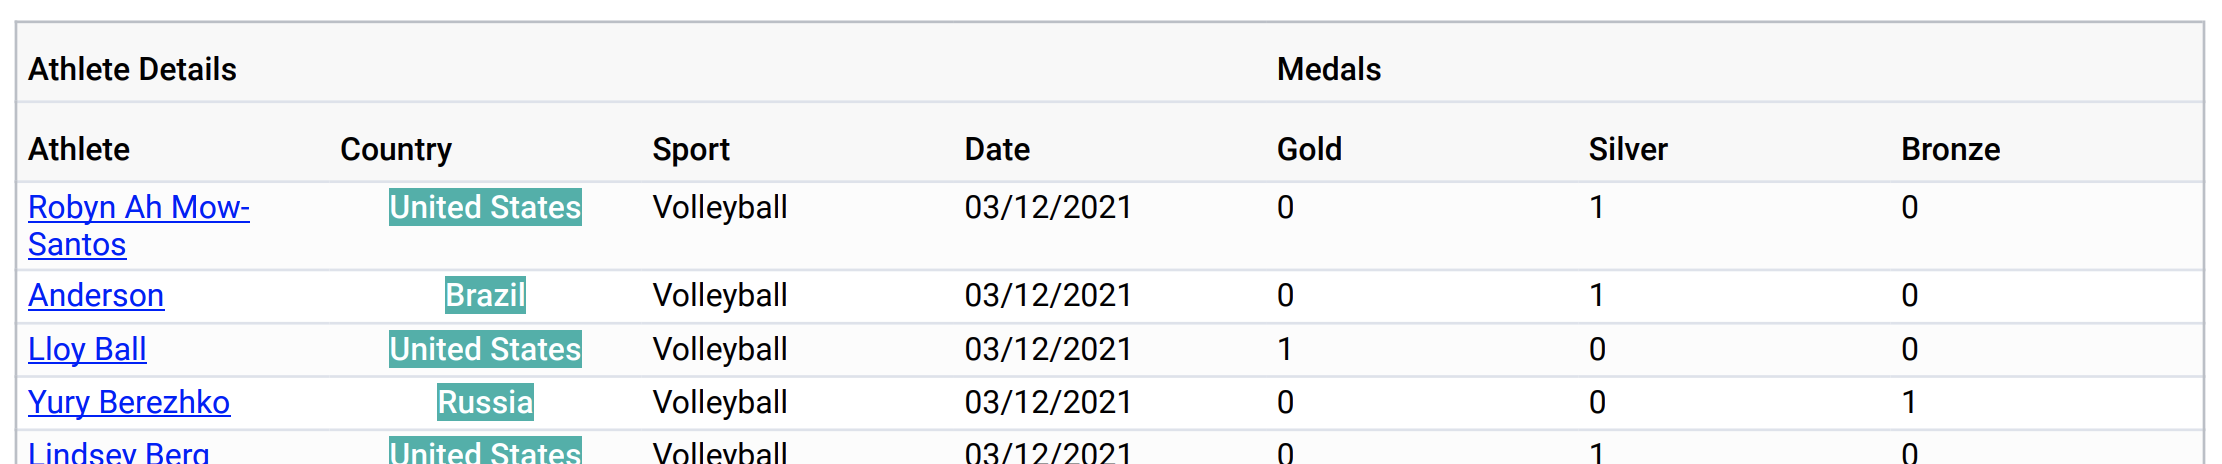2222x464 pixels.
Task: Select United States tag in Lloy Ball row
Action: click(485, 349)
